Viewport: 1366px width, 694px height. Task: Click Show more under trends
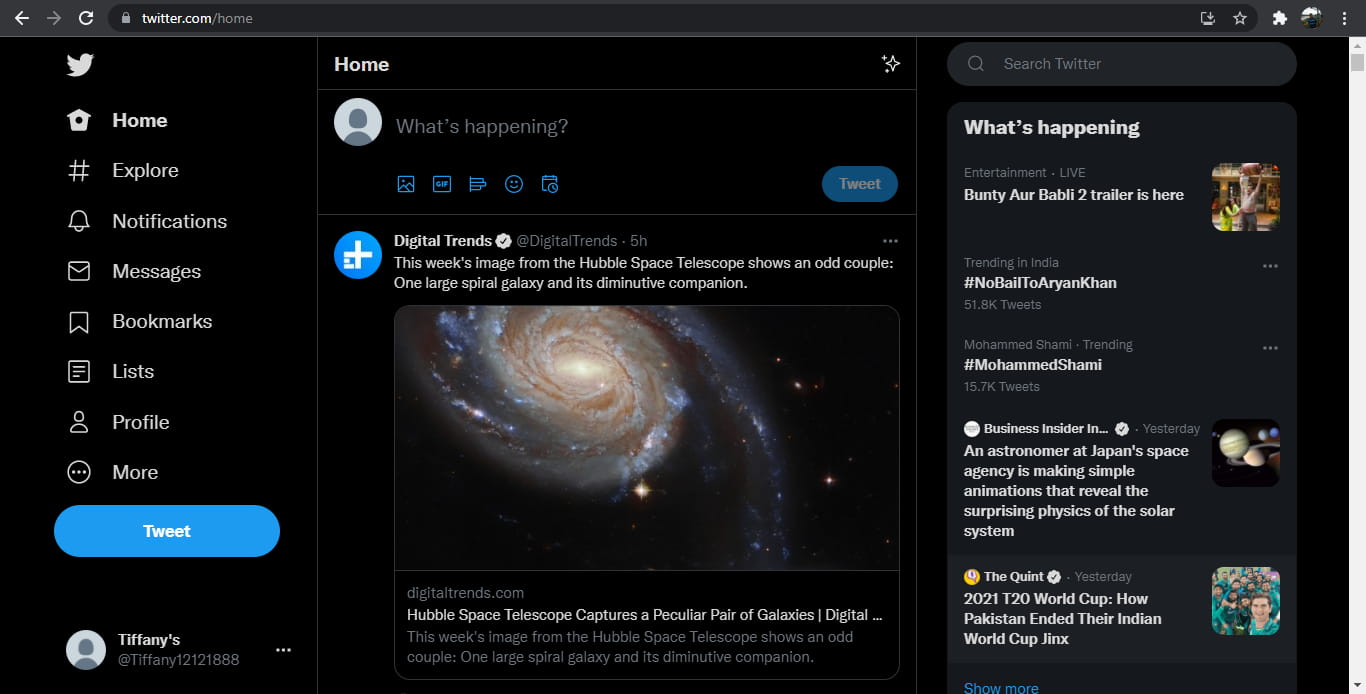point(1001,688)
